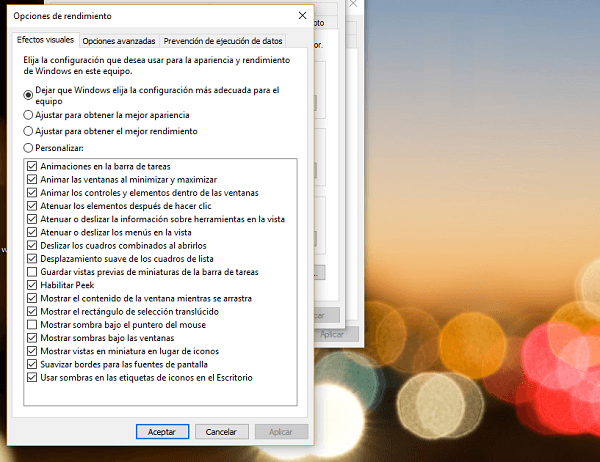
Task: Uncheck 'Usar sombras en las etiquetas de iconos'
Action: pos(33,378)
